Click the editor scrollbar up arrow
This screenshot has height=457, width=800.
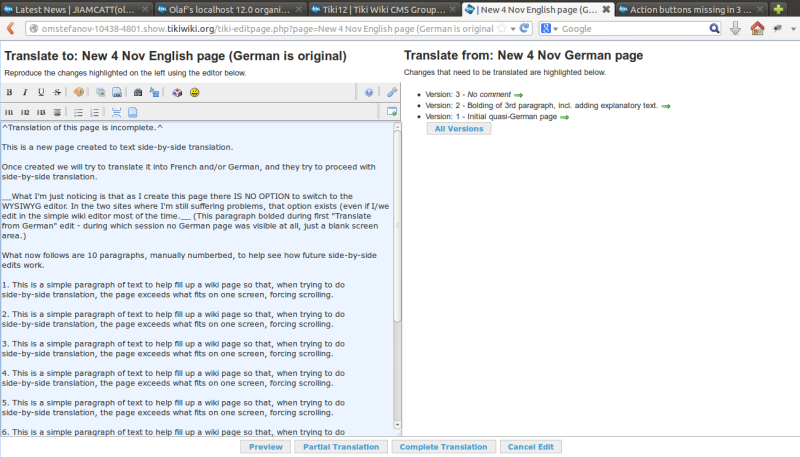397,128
